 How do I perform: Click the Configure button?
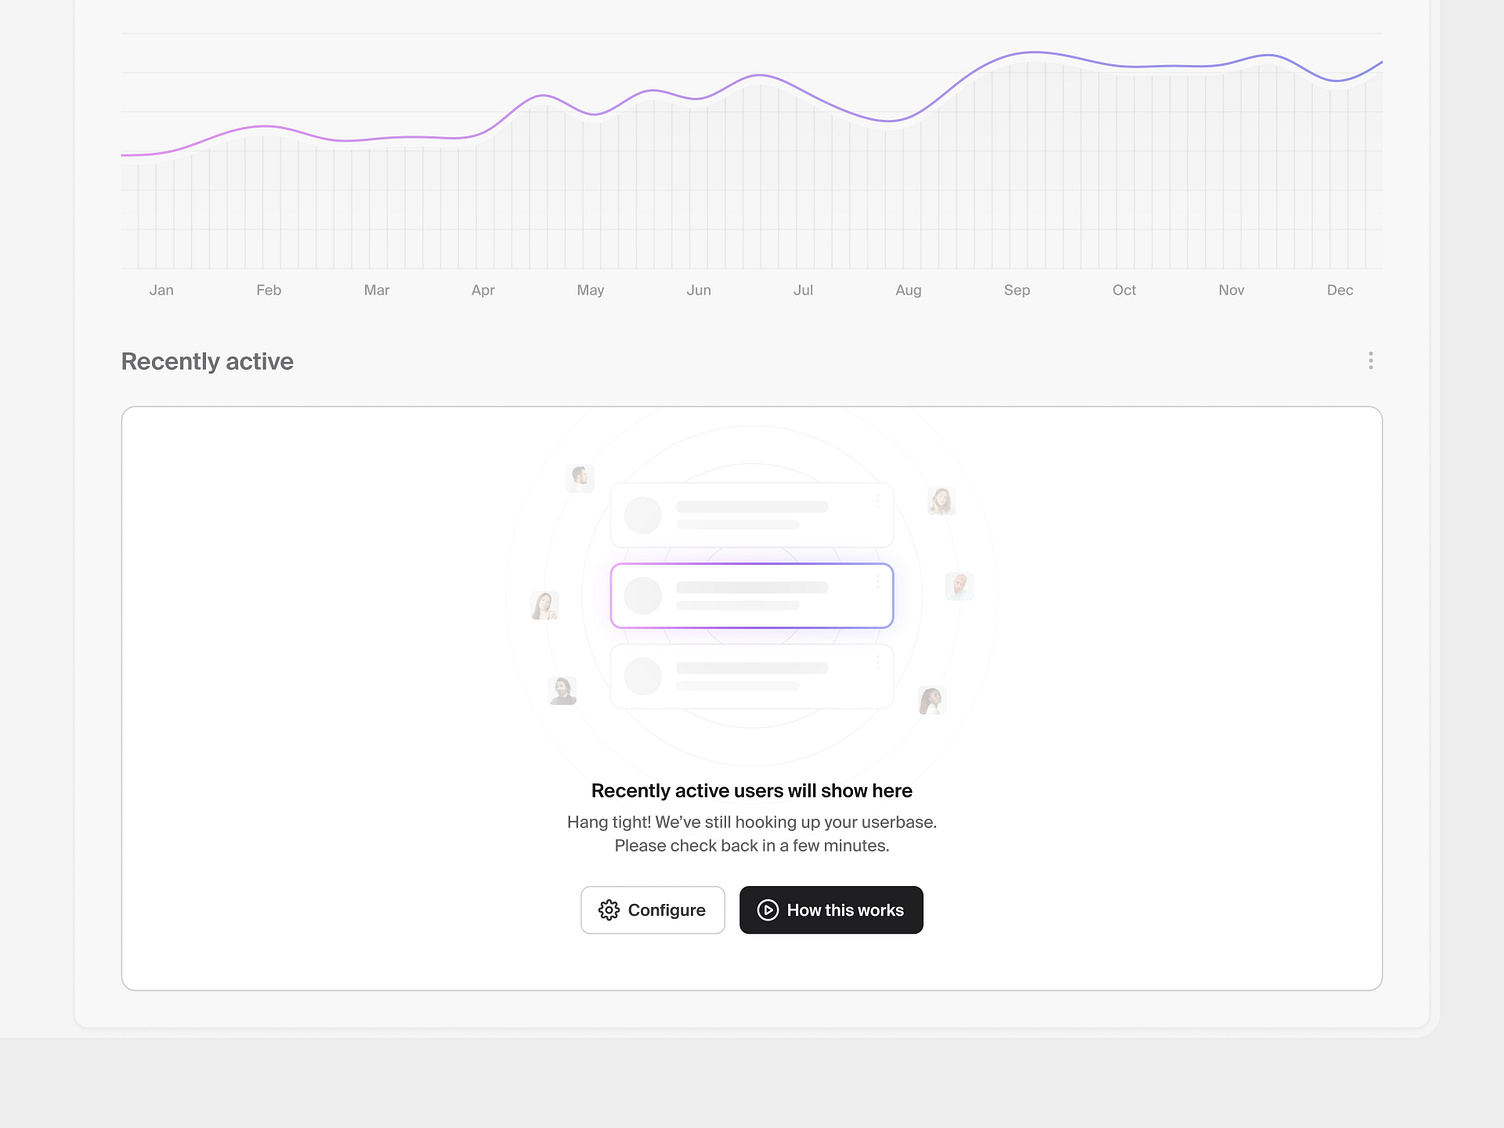coord(652,910)
